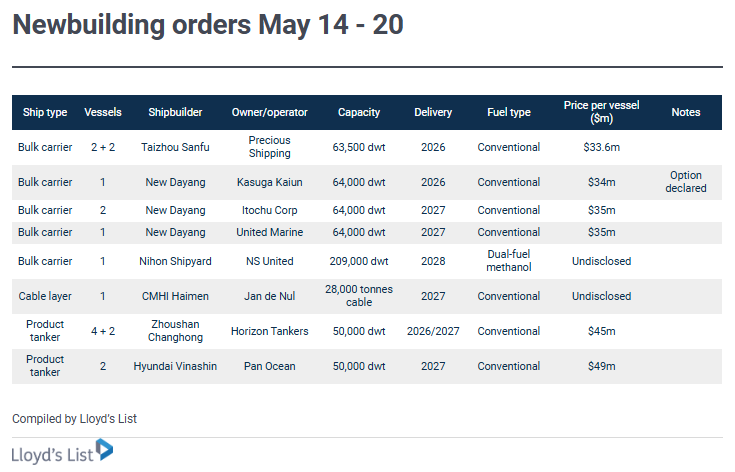Select the Notes column header
Image resolution: width=735 pixels, height=472 pixels.
(x=686, y=113)
